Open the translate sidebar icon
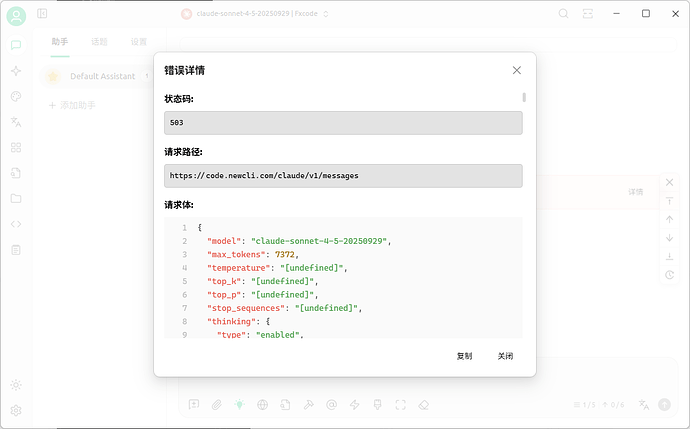This screenshot has height=429, width=690. (x=16, y=122)
